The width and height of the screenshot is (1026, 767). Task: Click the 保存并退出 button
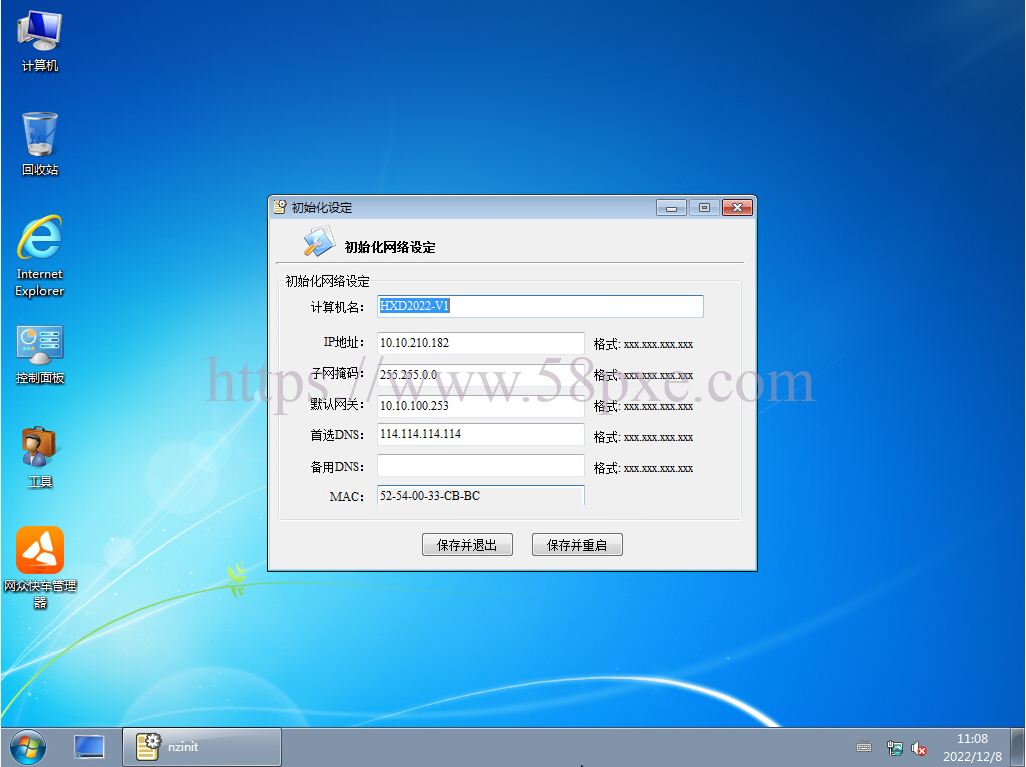click(x=467, y=544)
